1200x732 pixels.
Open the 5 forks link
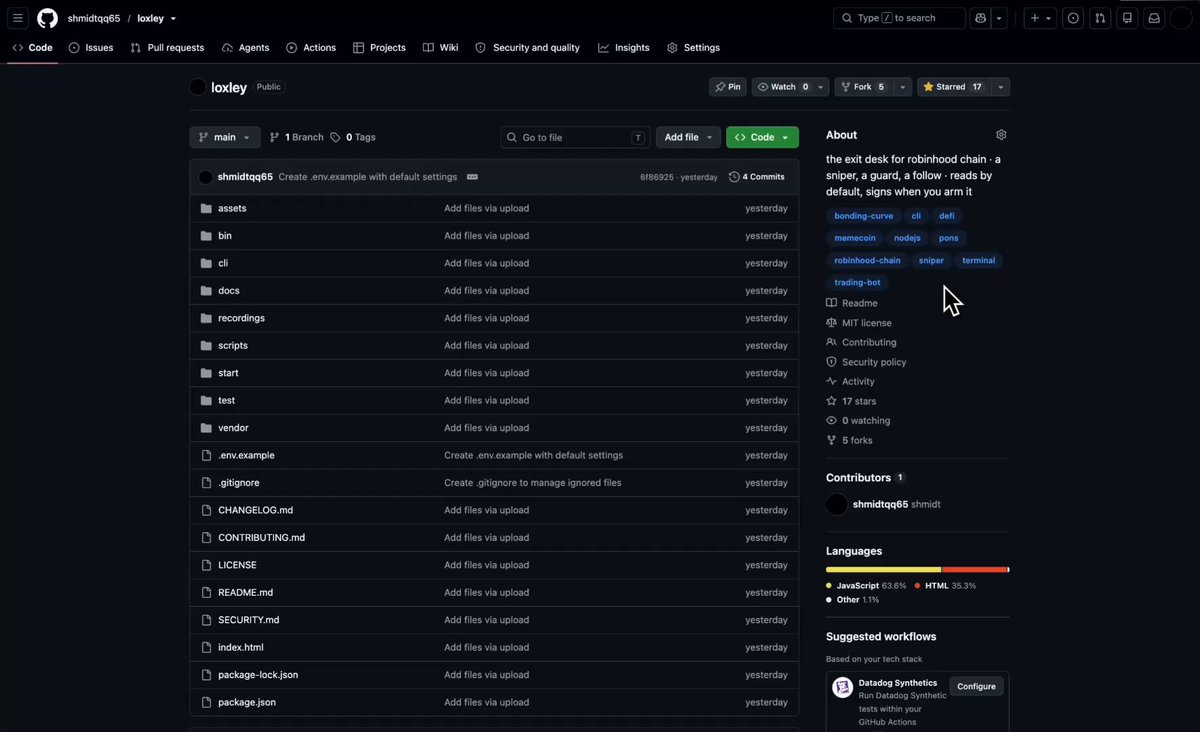point(851,440)
